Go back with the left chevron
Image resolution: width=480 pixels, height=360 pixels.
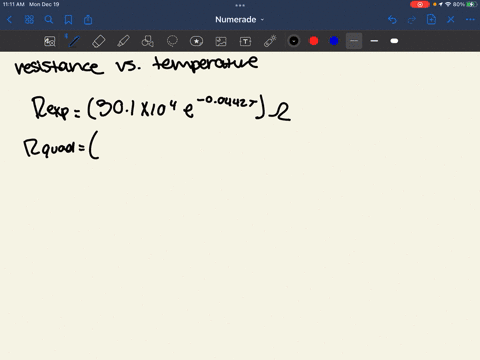(9, 20)
